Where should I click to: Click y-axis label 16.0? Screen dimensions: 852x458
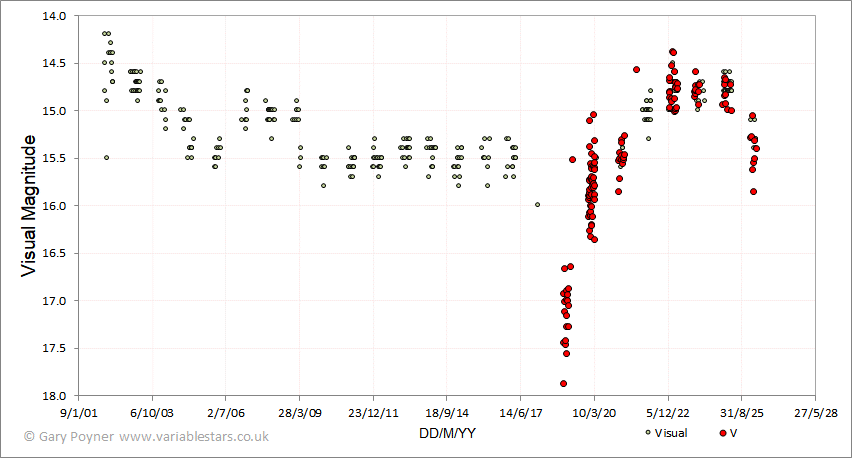[54, 206]
